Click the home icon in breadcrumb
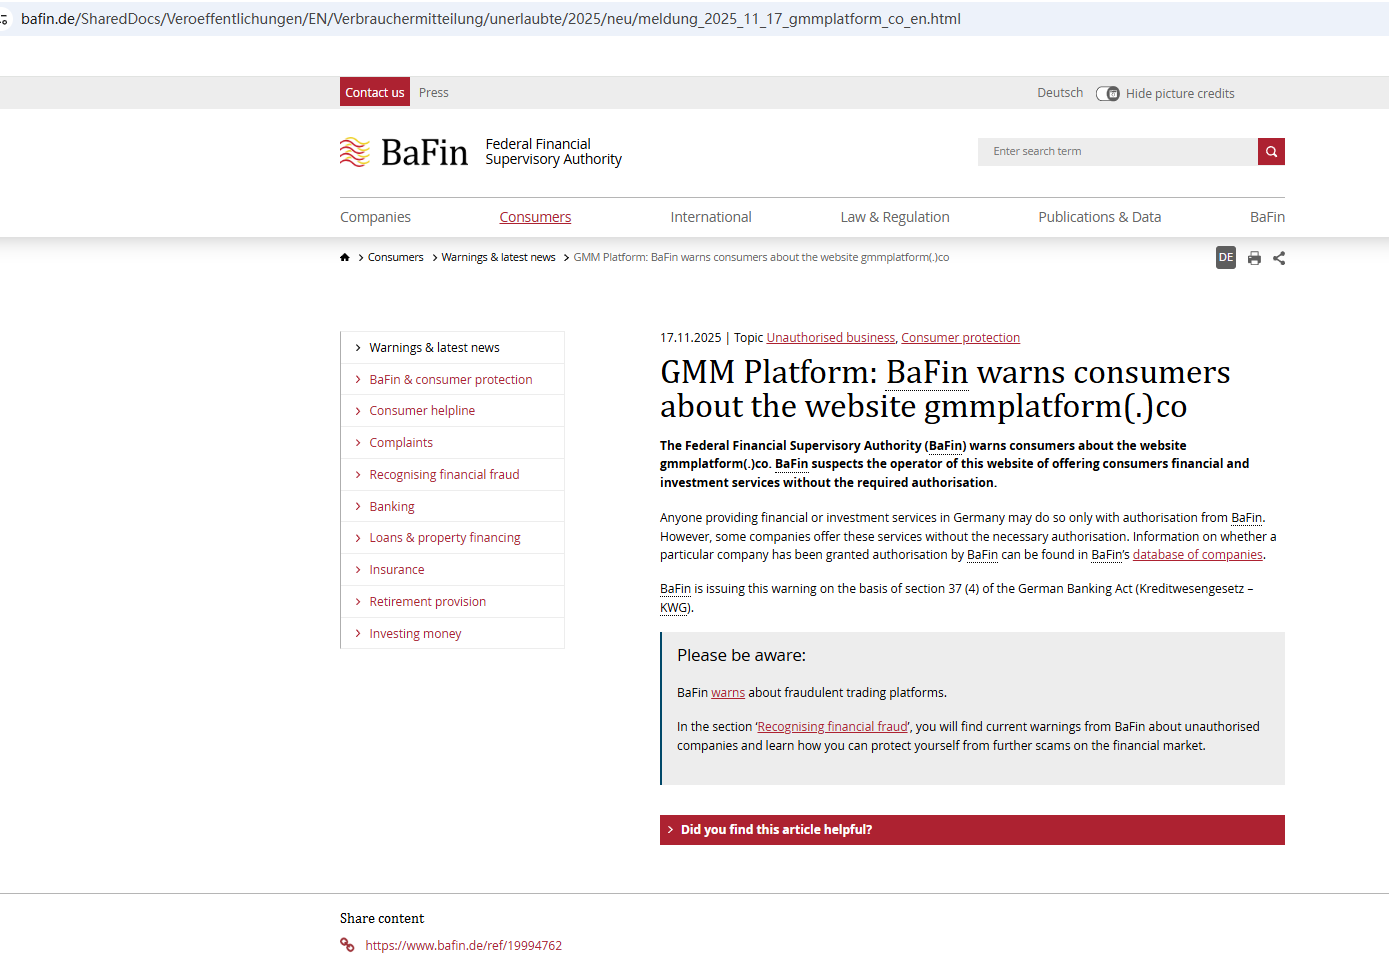Viewport: 1389px width, 966px height. (x=345, y=258)
